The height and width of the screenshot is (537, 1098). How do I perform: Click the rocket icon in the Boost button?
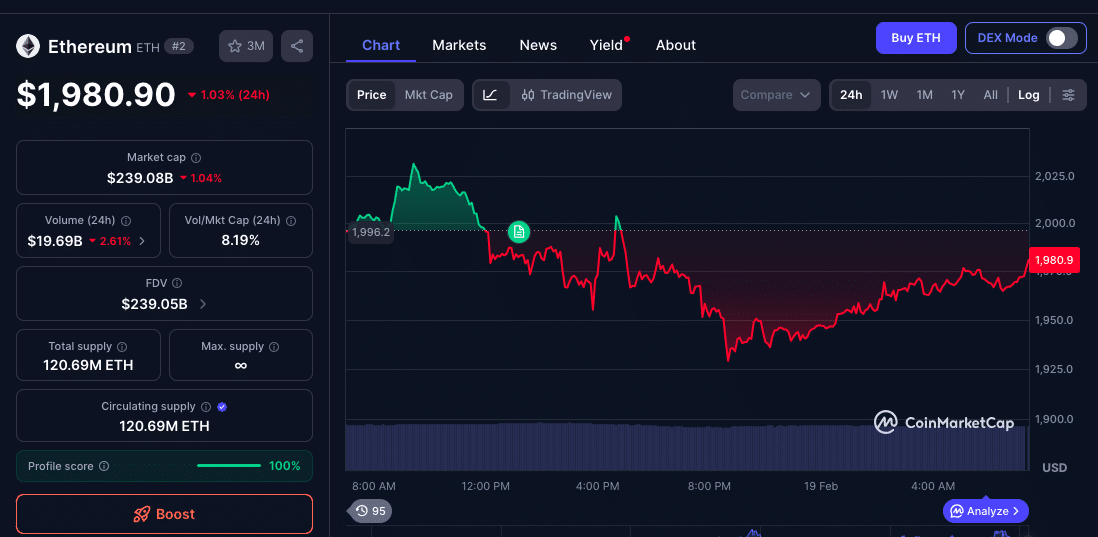(141, 514)
